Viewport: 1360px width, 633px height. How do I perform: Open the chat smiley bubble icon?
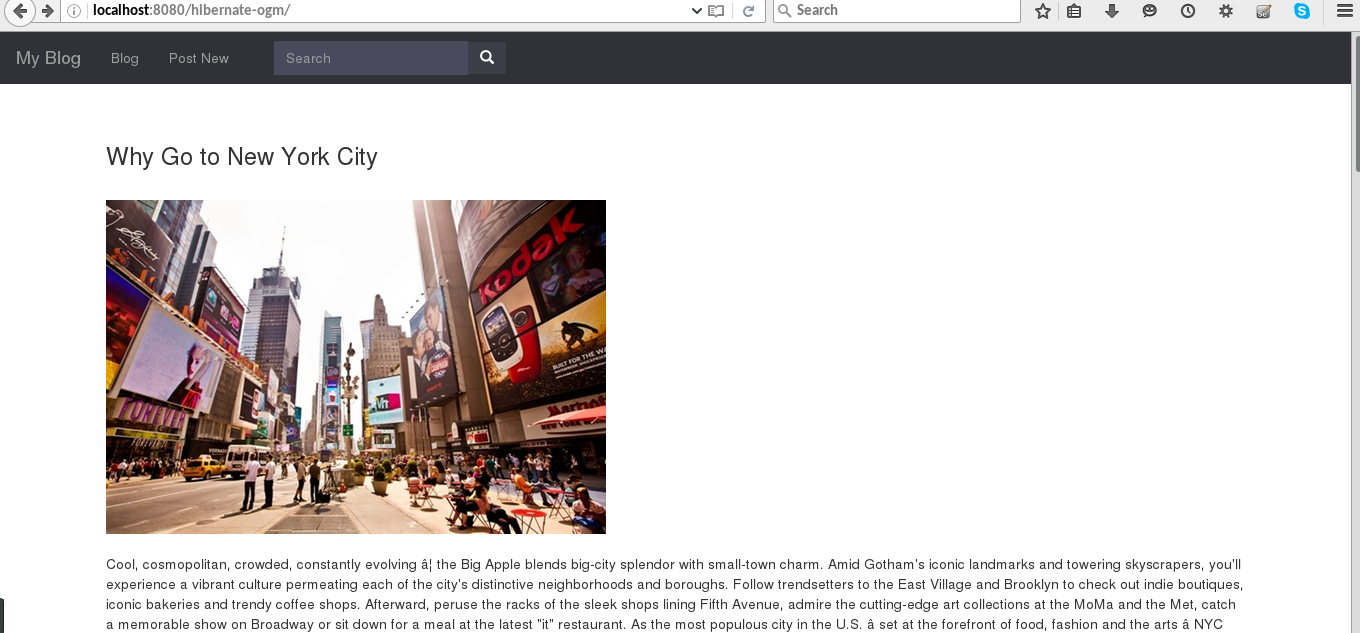pyautogui.click(x=1149, y=11)
